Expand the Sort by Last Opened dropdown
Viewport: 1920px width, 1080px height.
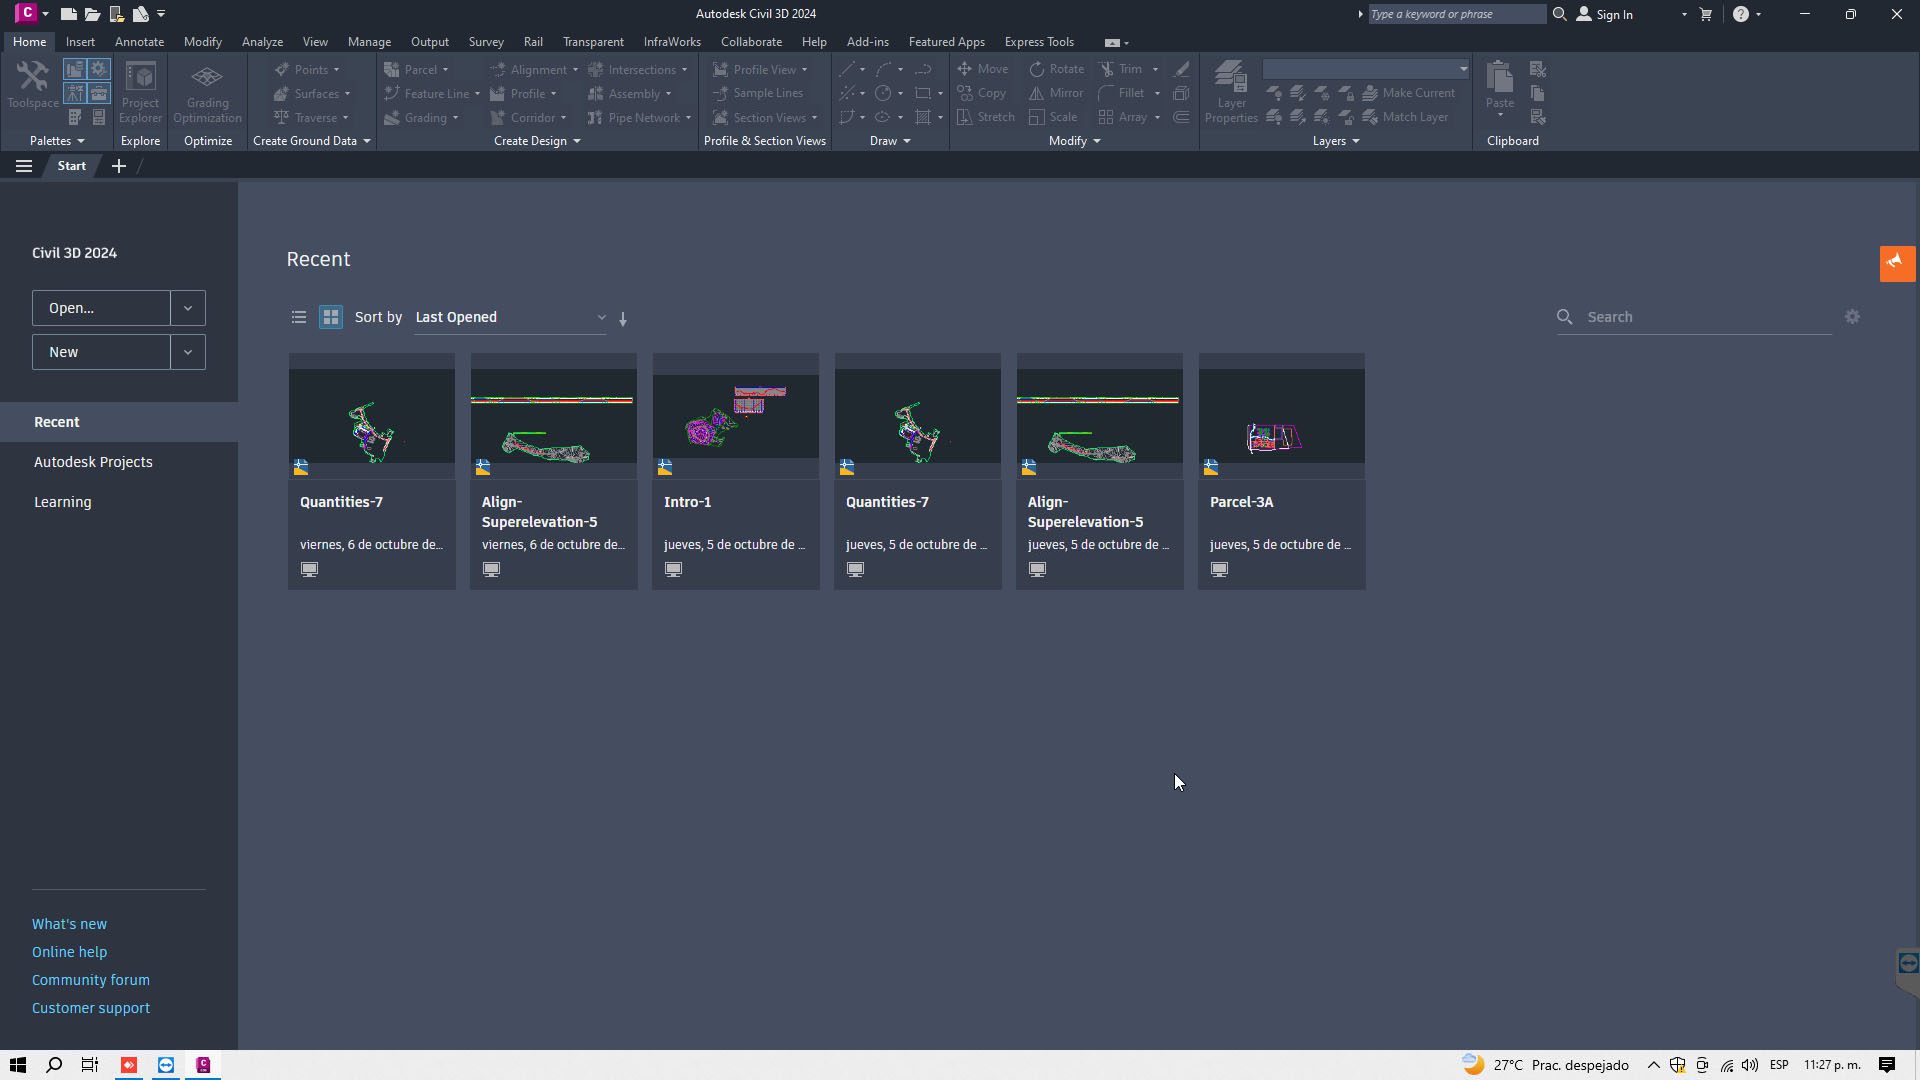click(510, 318)
